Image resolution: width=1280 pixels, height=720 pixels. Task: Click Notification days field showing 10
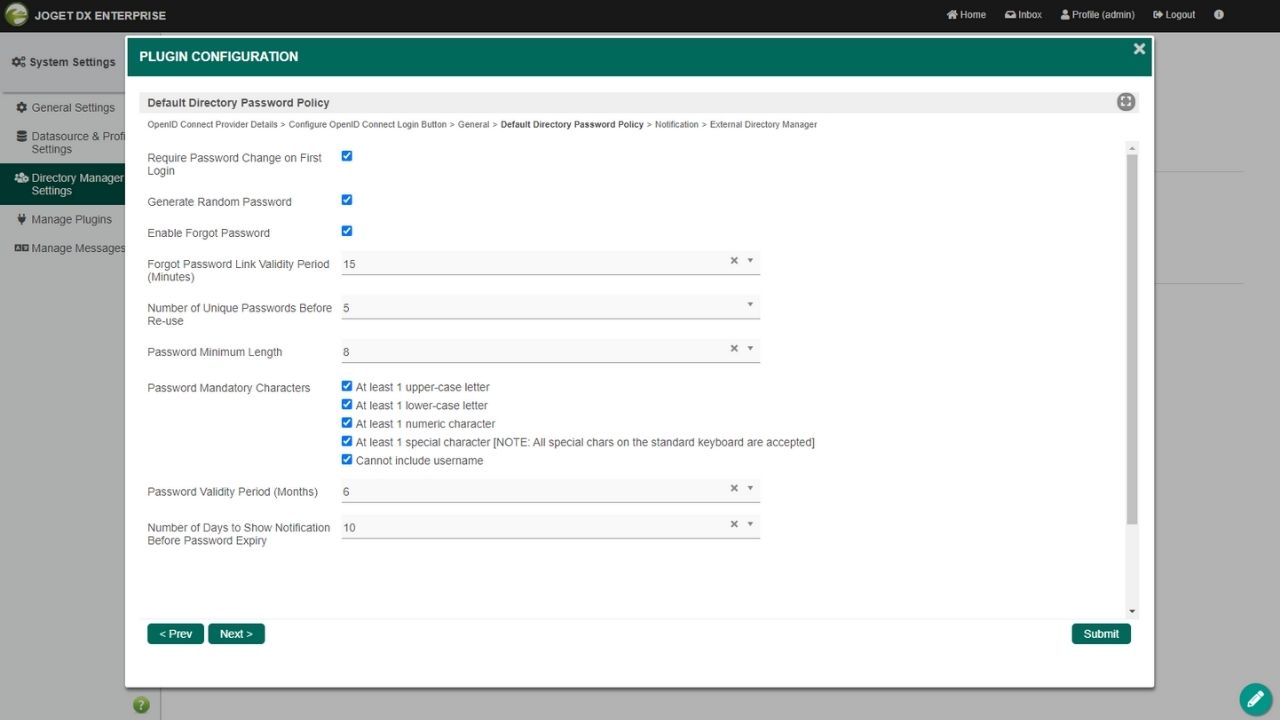pos(550,527)
